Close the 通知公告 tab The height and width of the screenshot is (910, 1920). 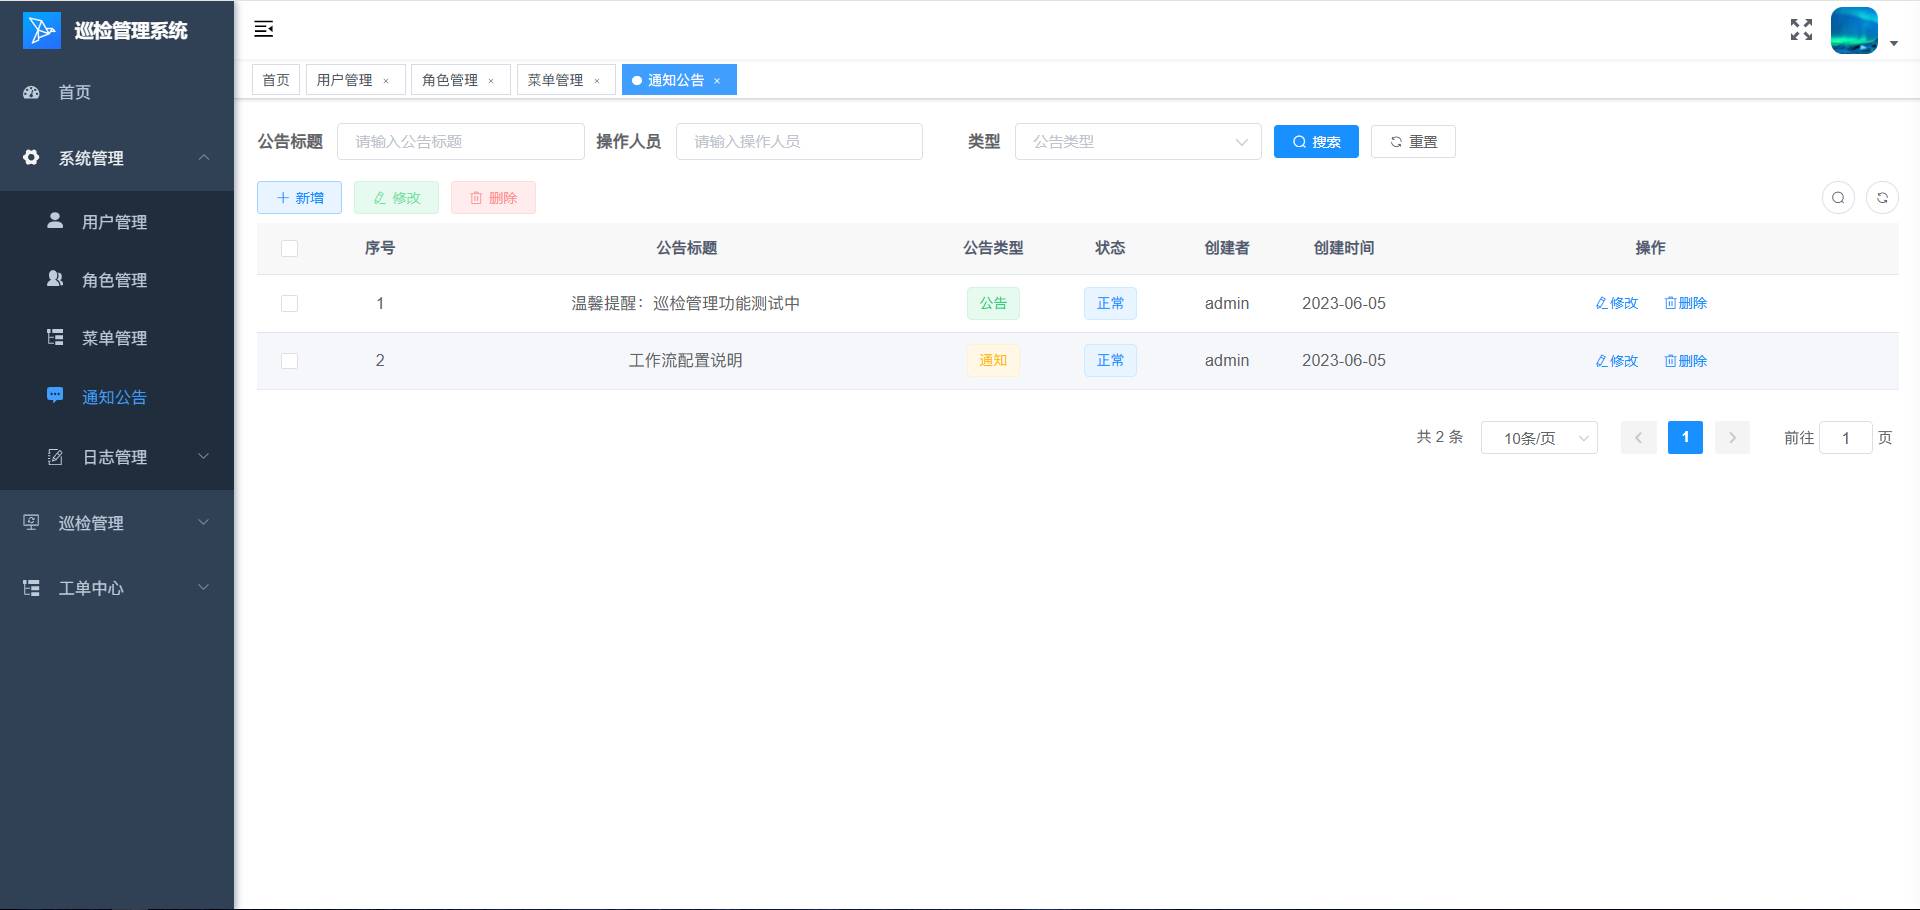(x=717, y=81)
